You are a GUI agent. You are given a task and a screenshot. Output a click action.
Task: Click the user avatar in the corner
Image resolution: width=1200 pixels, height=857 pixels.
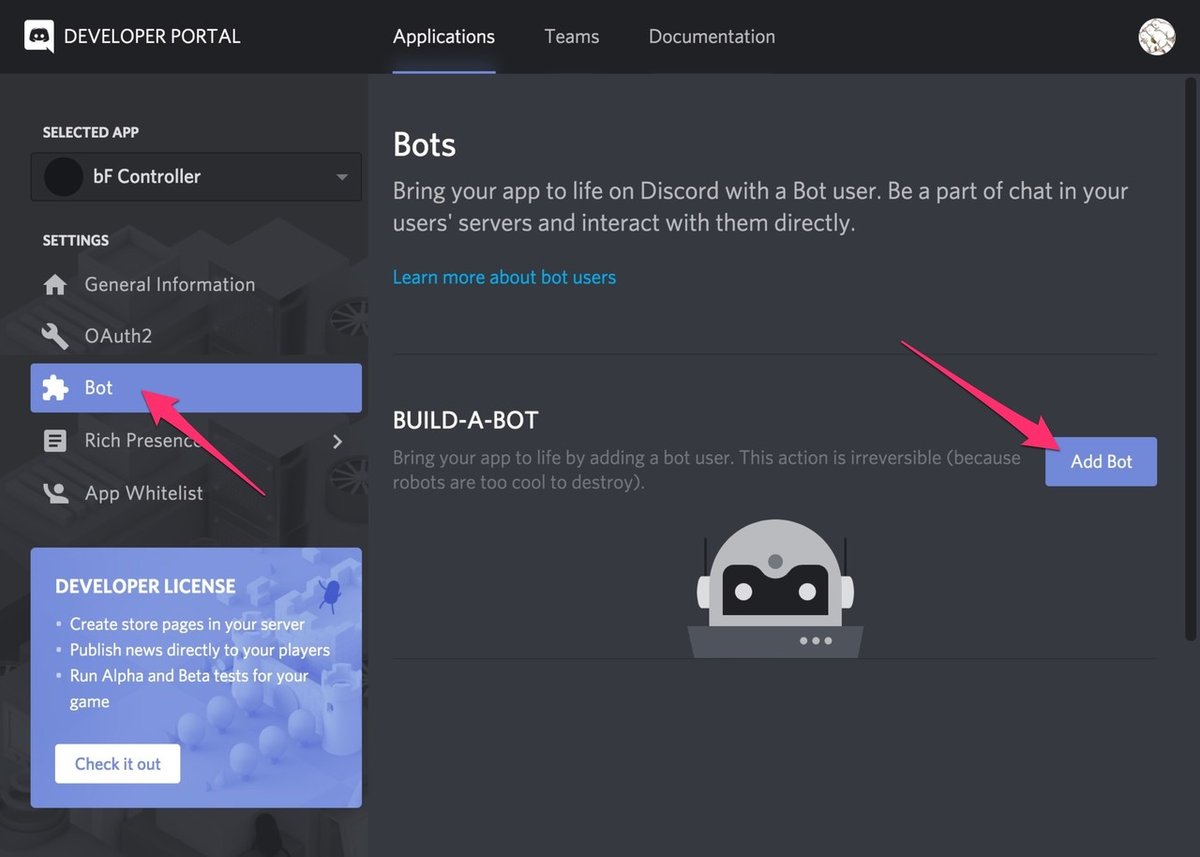tap(1156, 37)
